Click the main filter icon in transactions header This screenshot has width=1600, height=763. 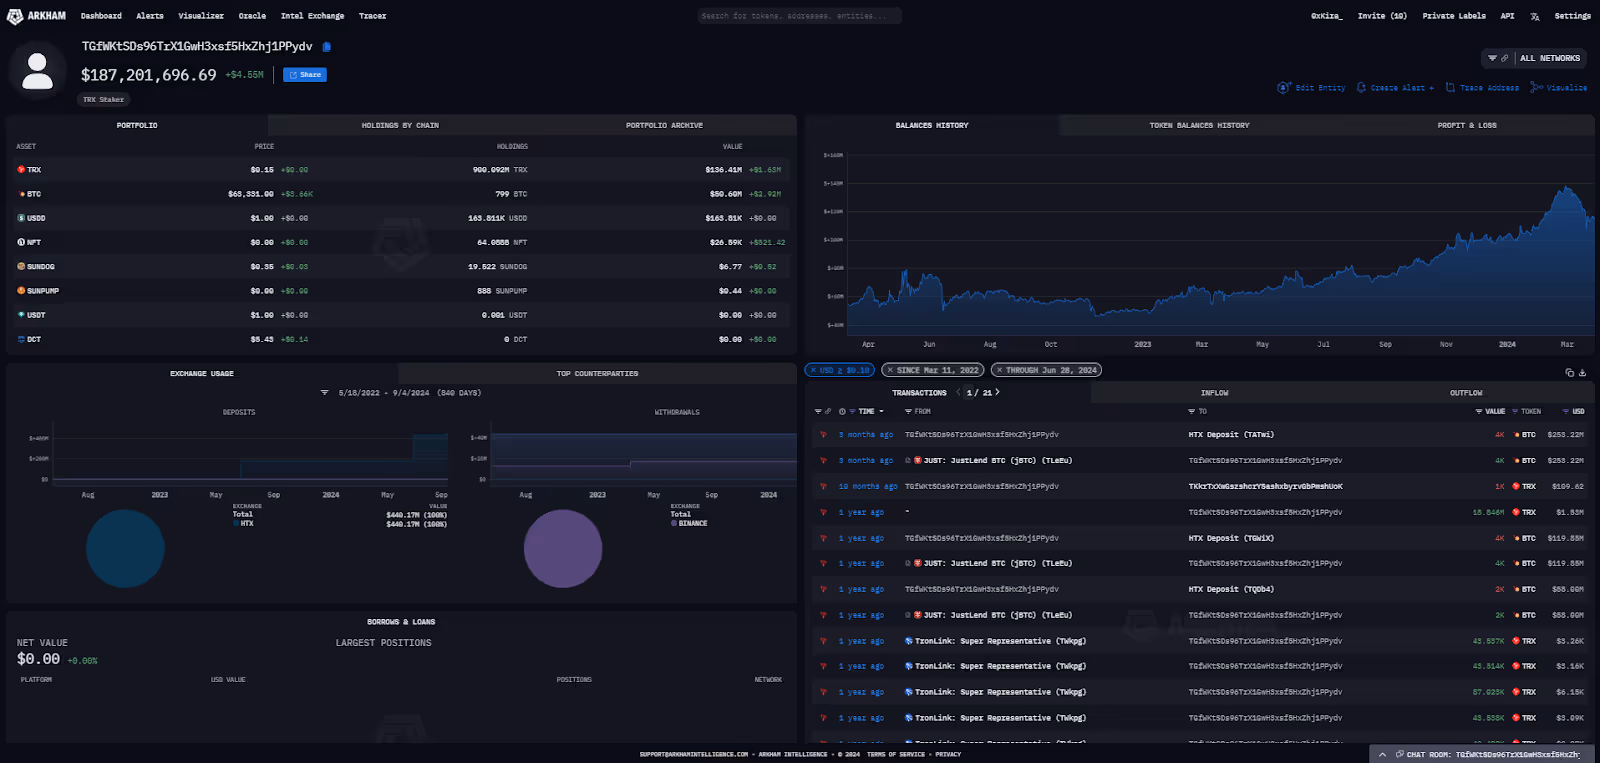pos(817,411)
